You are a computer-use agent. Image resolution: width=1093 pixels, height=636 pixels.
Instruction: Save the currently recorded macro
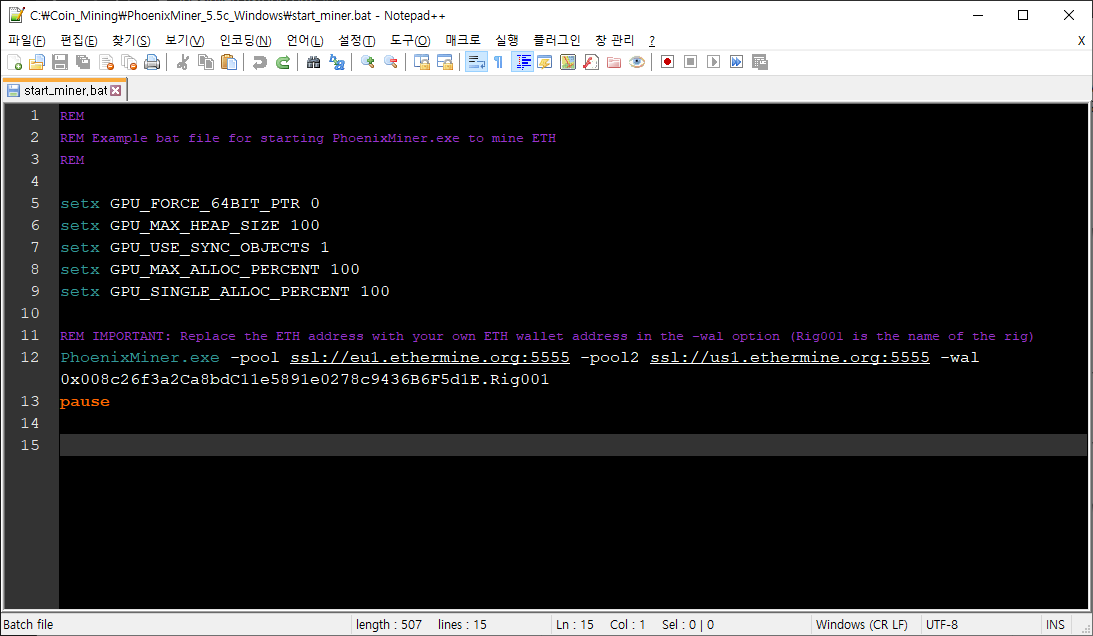click(760, 63)
